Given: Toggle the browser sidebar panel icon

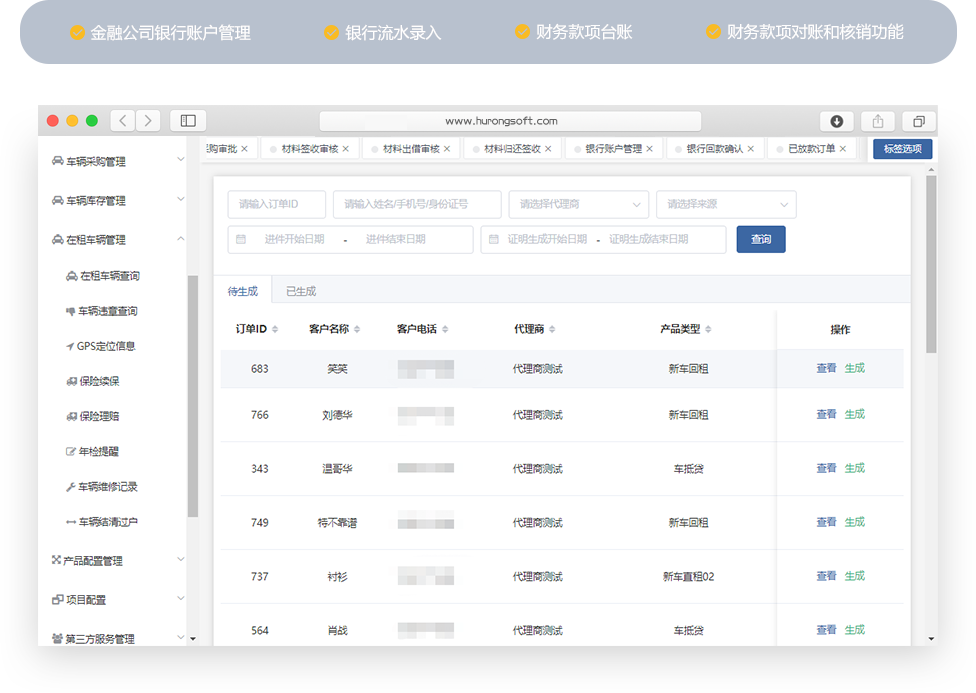Looking at the screenshot, I should coord(188,121).
